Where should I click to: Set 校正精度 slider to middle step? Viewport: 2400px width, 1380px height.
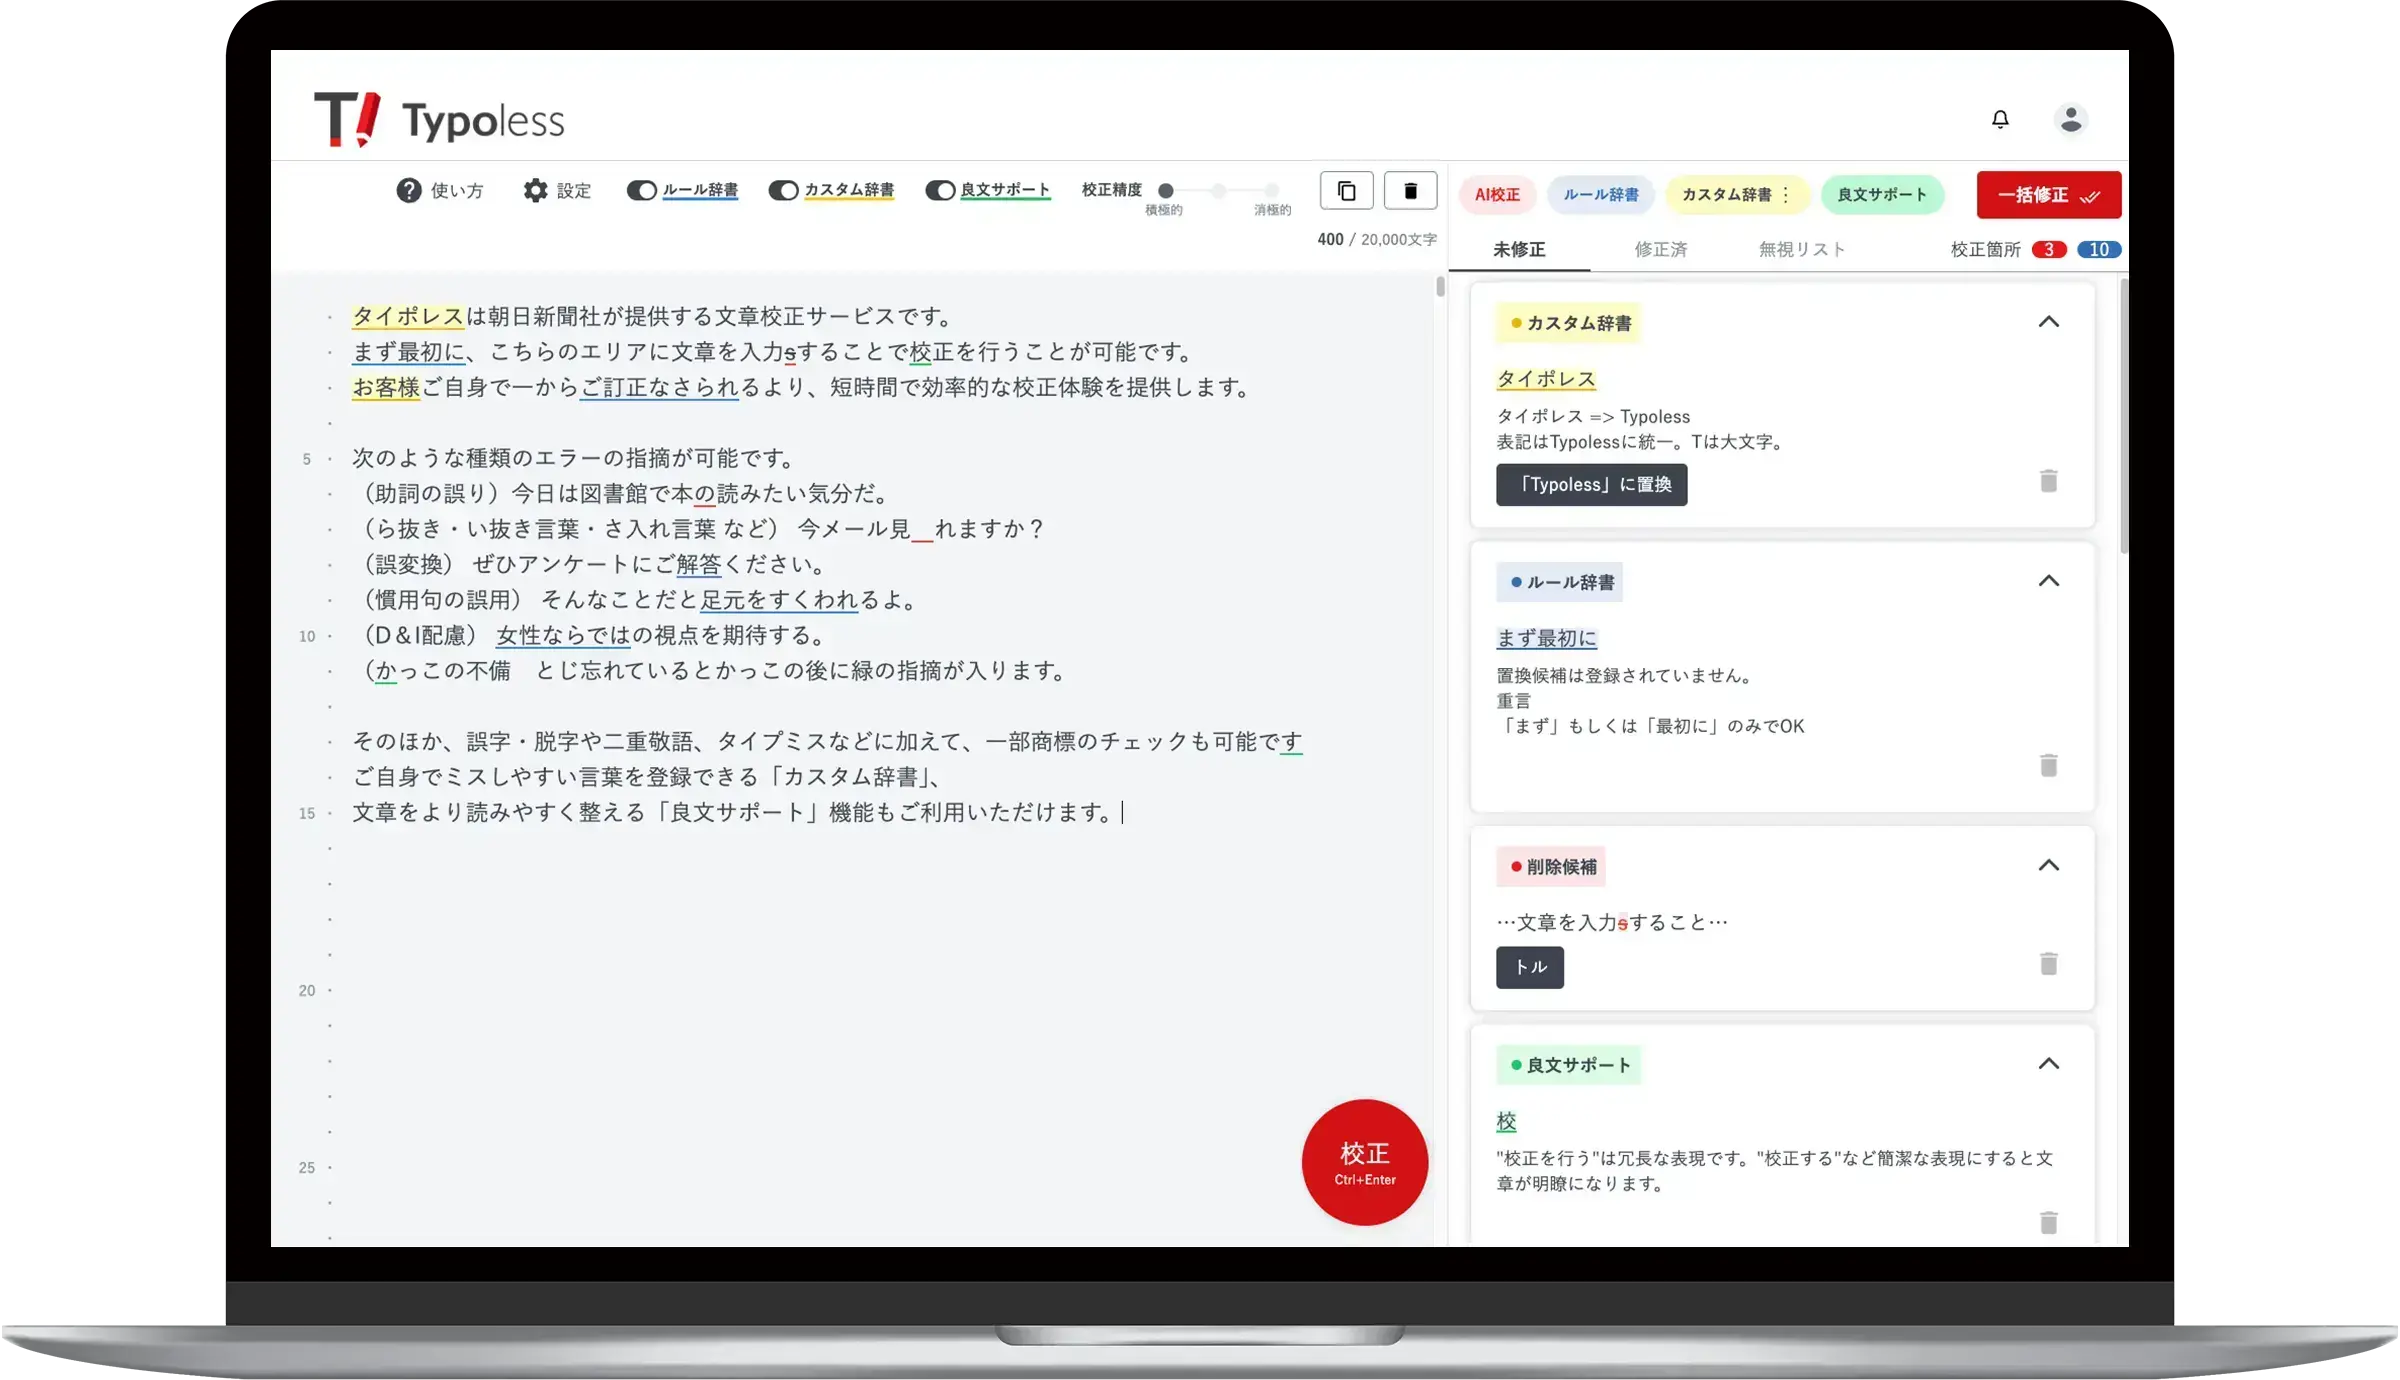tap(1218, 190)
